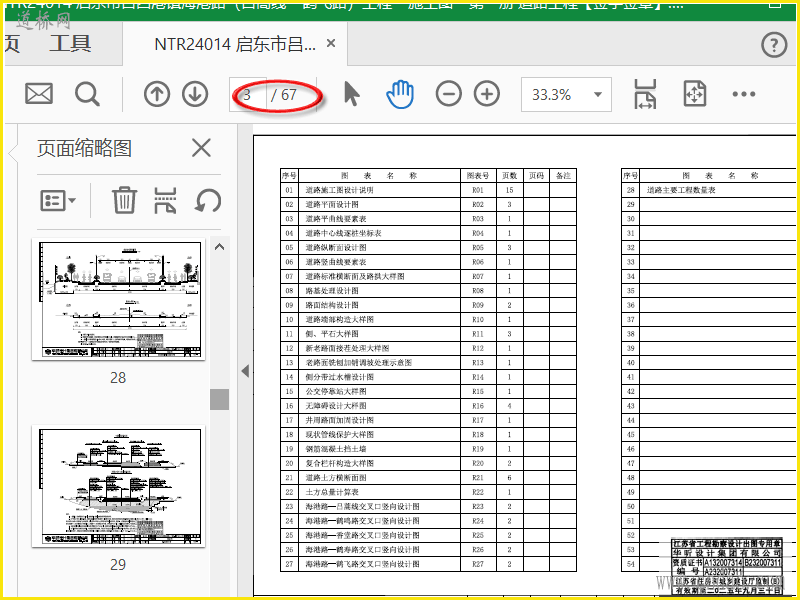Click cell R01 in 图表号 column
800x600 pixels.
478,190
